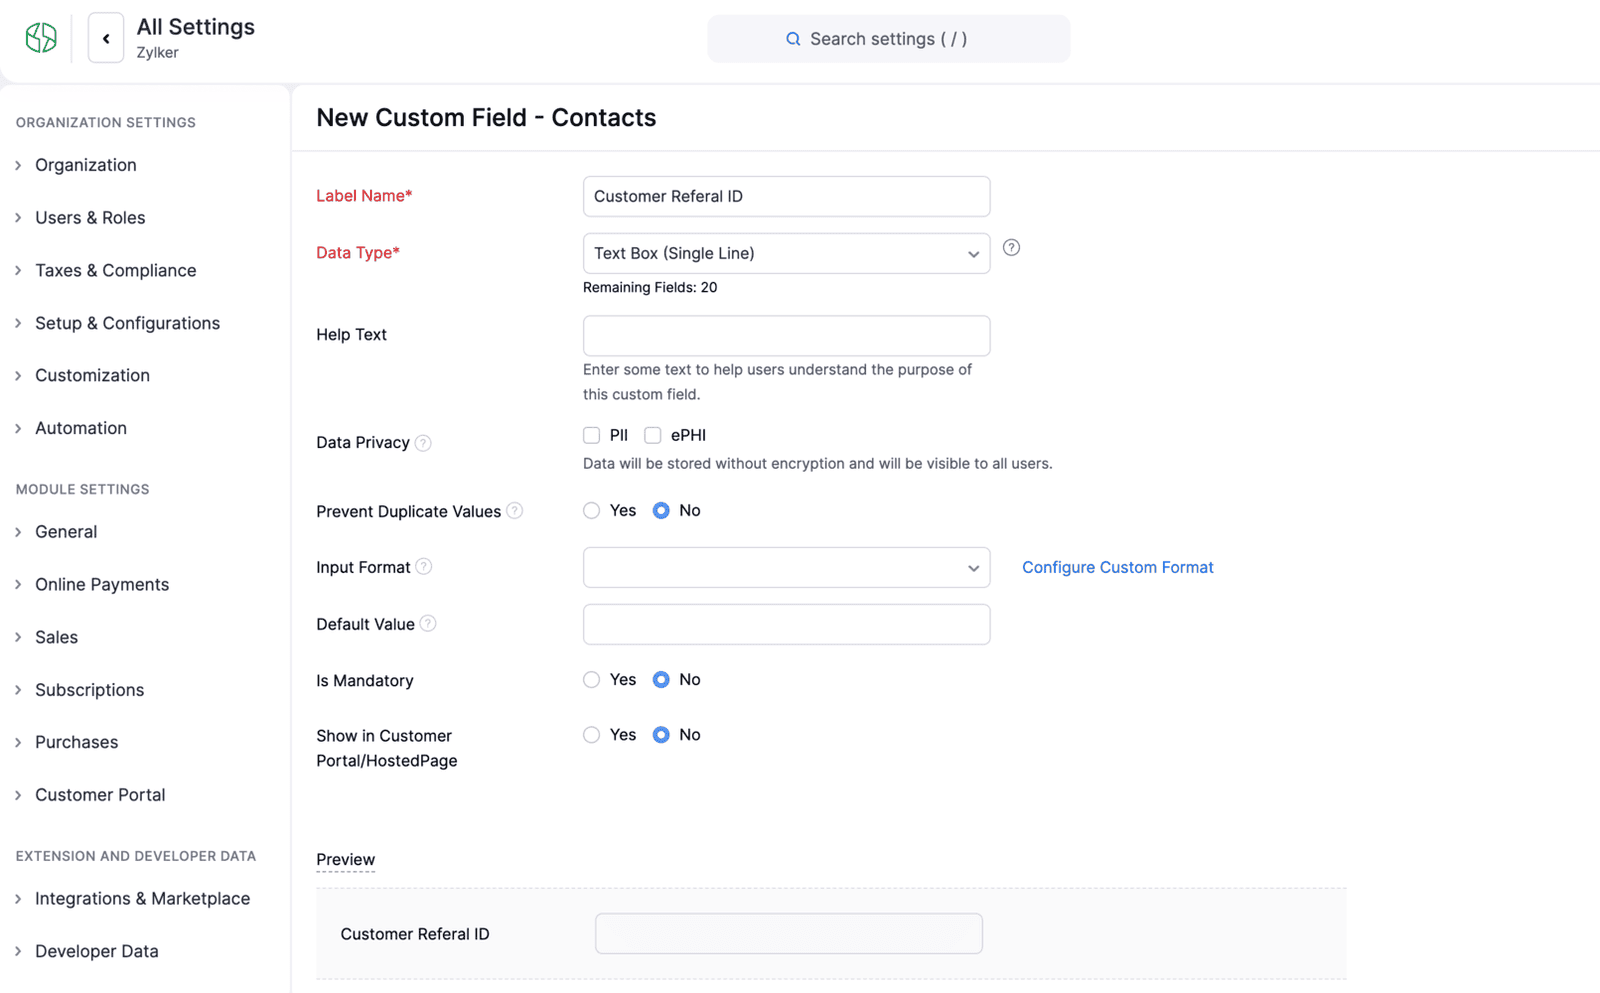Click Data Privacy help icon
Image resolution: width=1600 pixels, height=993 pixels.
click(423, 443)
